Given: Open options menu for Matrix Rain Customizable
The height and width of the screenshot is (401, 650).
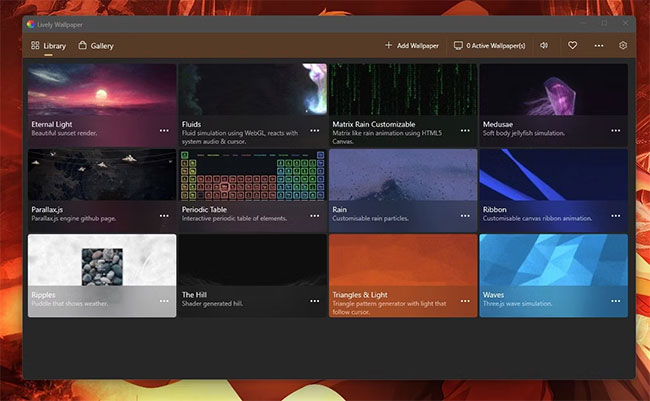Looking at the screenshot, I should click(465, 131).
